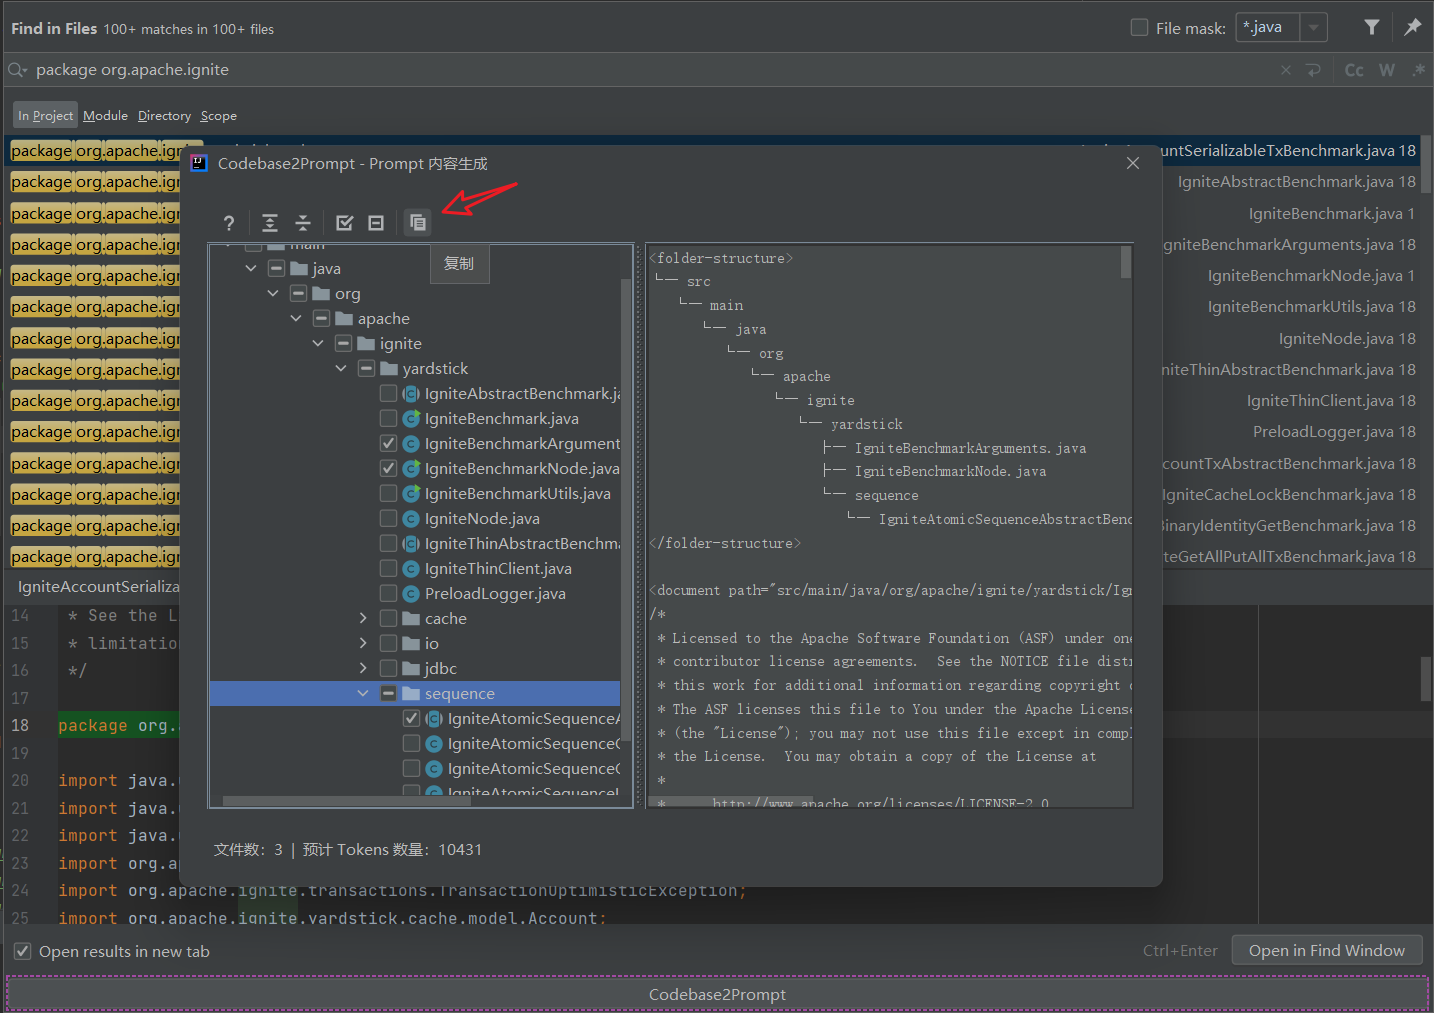Select the Scope tab
Screen dimensions: 1434x1013
[218, 116]
